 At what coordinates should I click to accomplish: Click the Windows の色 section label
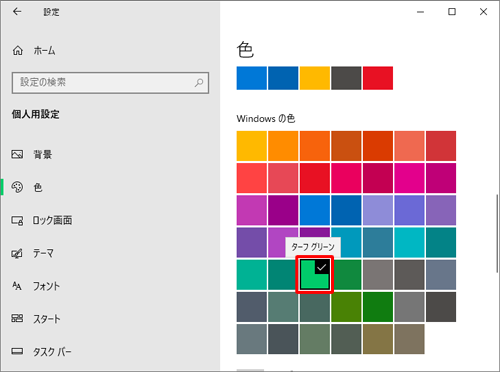(x=266, y=118)
